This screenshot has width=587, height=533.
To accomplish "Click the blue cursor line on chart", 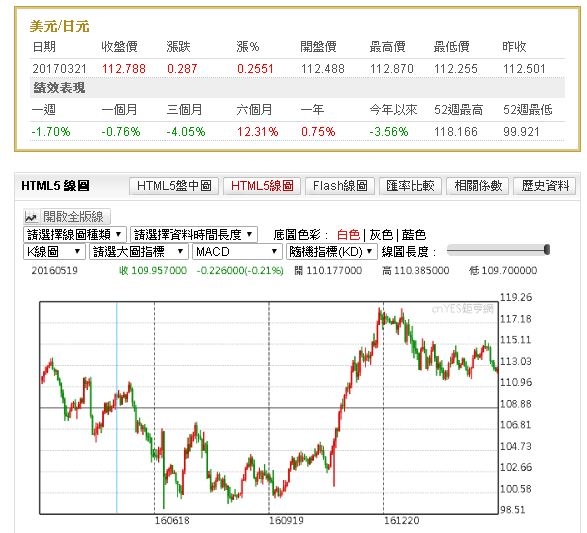I will [x=117, y=408].
